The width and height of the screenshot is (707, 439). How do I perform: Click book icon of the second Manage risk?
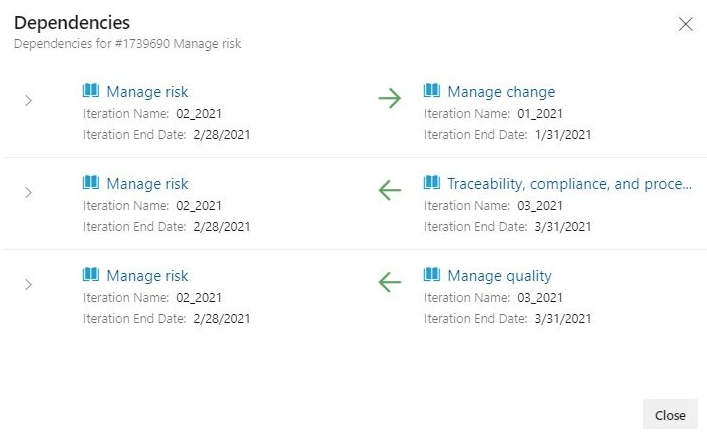(91, 183)
